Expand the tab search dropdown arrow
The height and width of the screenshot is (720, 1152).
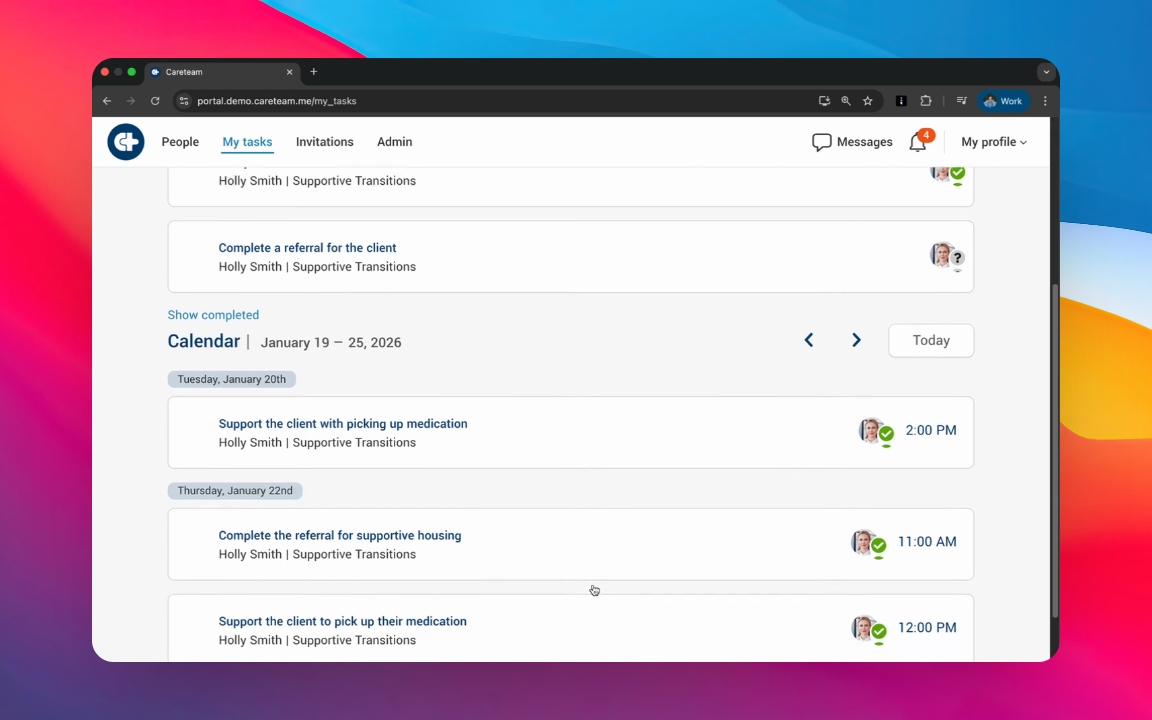pyautogui.click(x=1046, y=72)
